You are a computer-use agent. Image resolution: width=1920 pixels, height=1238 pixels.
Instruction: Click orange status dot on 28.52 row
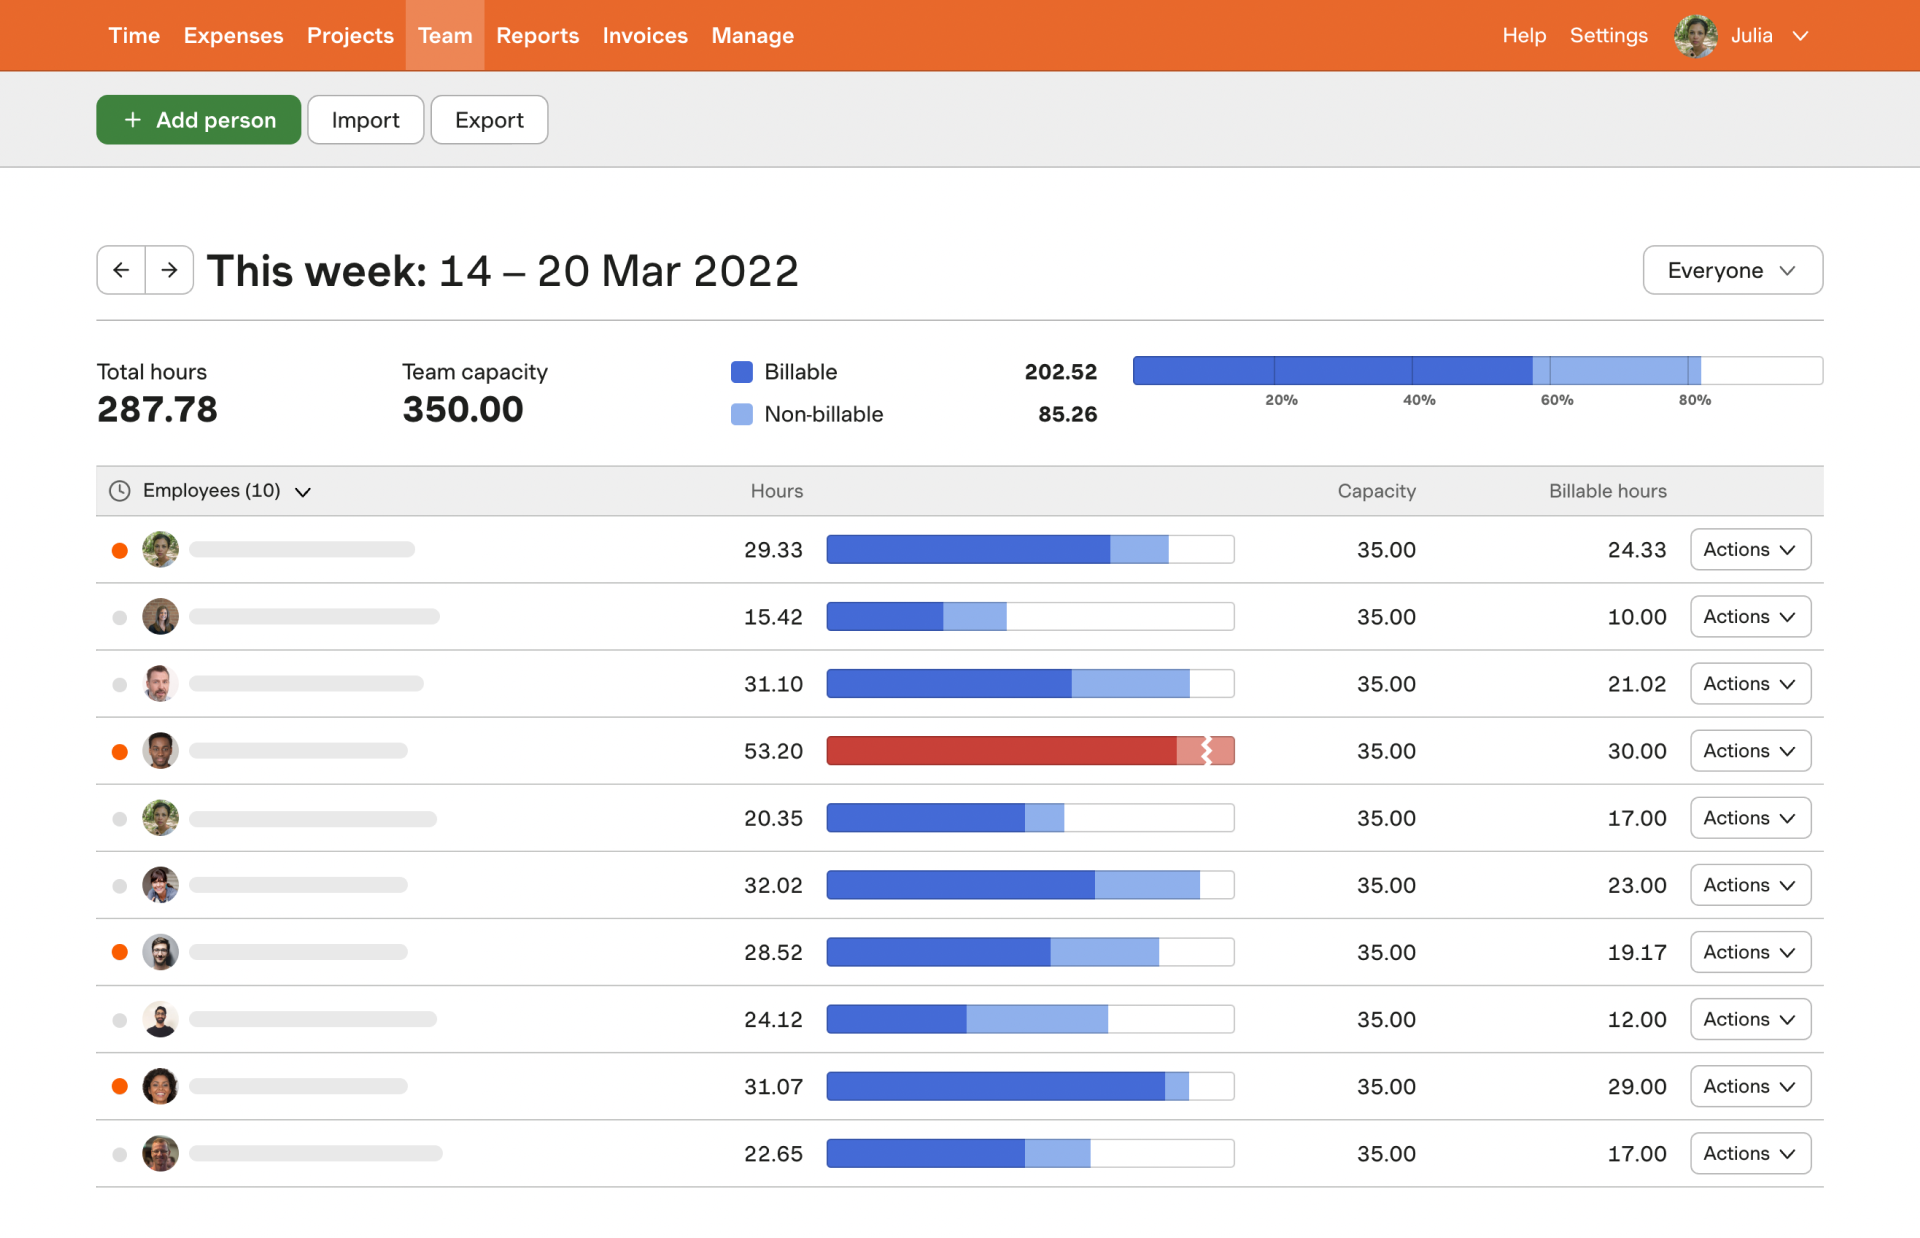(120, 952)
